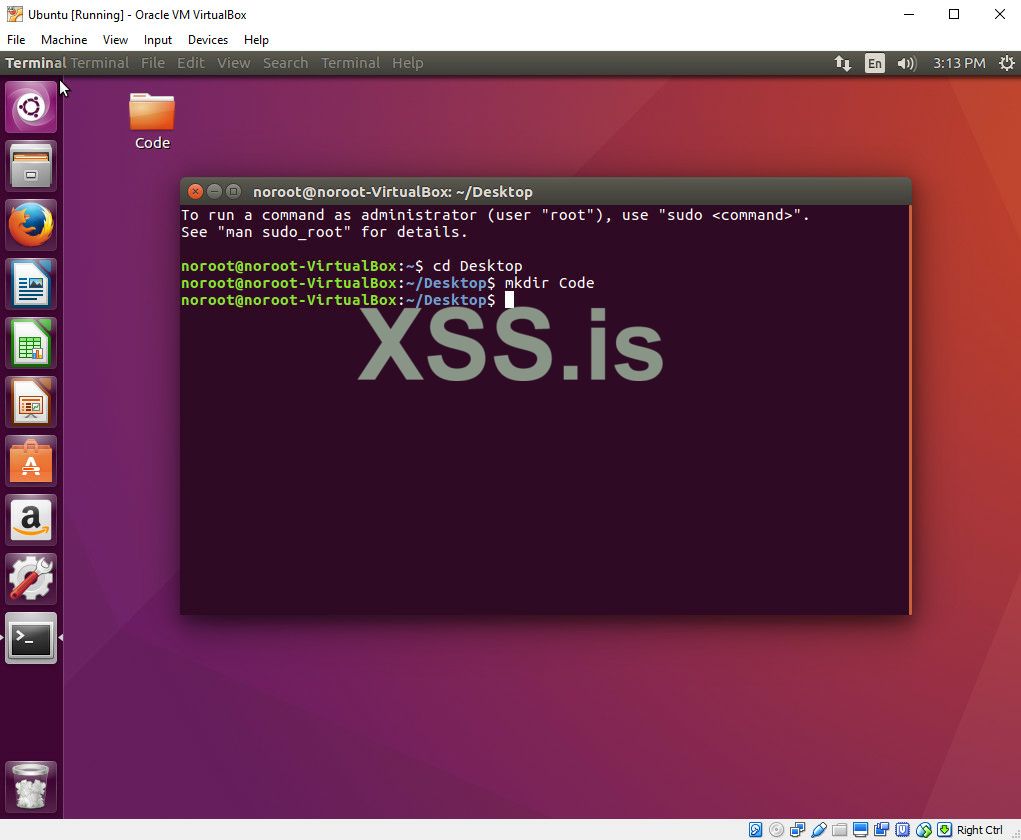
Task: Click the display monitor status icon
Action: click(860, 830)
